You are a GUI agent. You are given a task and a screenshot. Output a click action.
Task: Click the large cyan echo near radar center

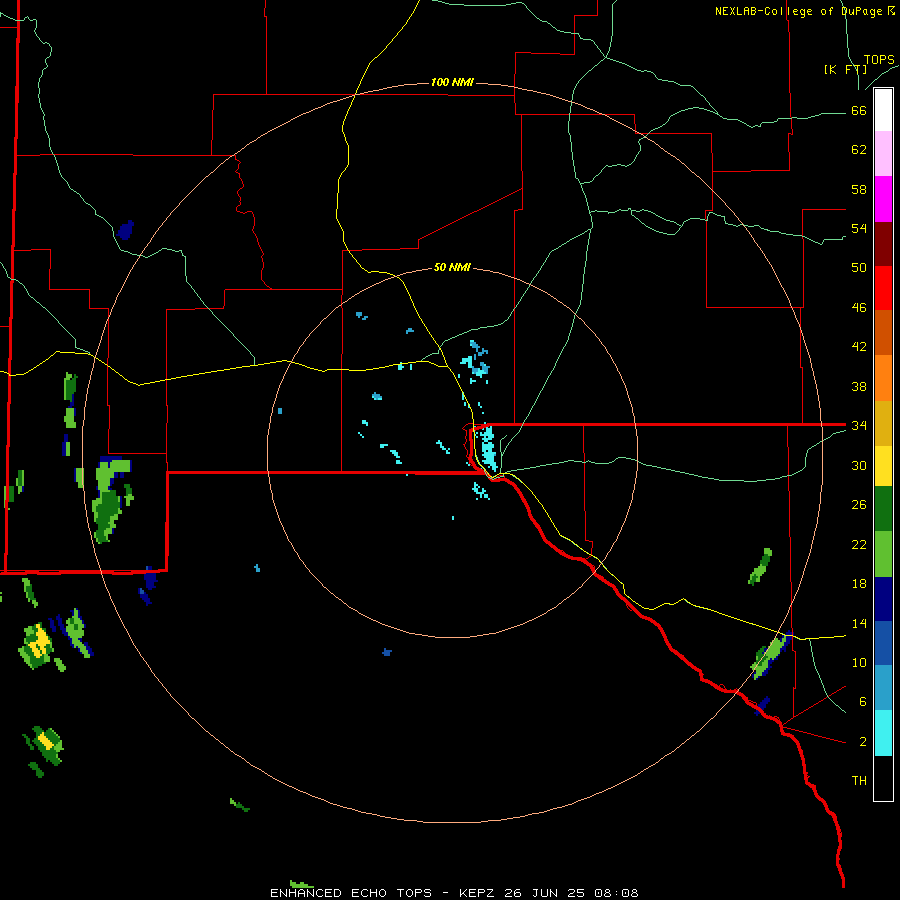point(488,447)
